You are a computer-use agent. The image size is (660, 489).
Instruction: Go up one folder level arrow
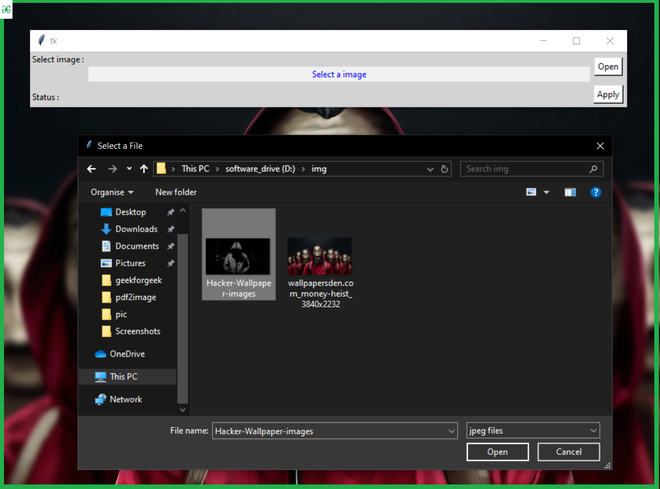point(144,169)
